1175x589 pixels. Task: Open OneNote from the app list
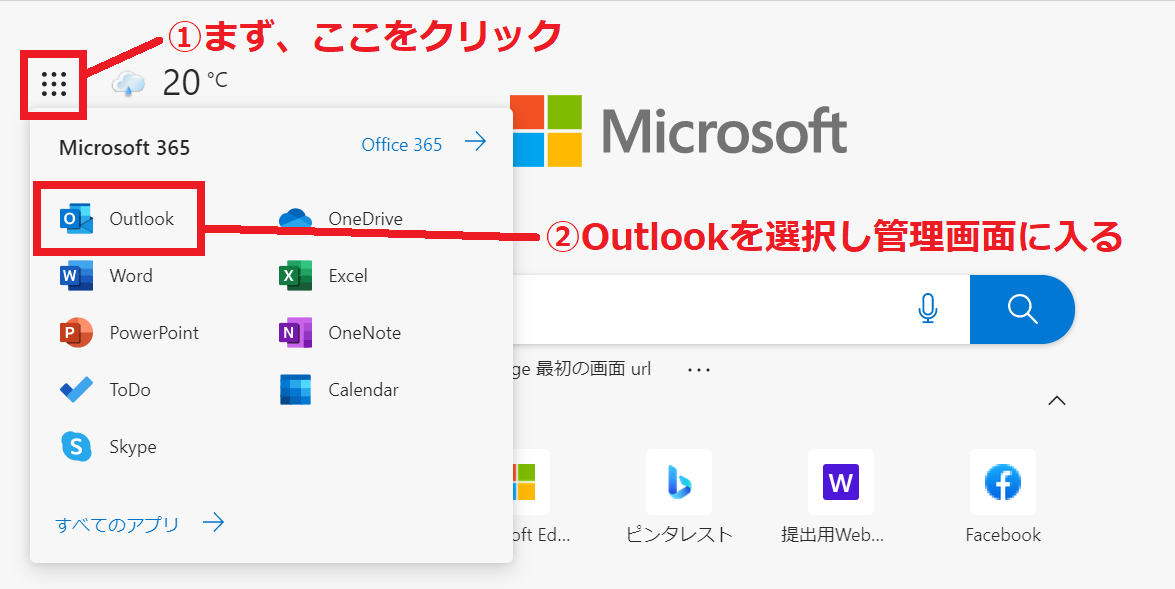pos(339,333)
